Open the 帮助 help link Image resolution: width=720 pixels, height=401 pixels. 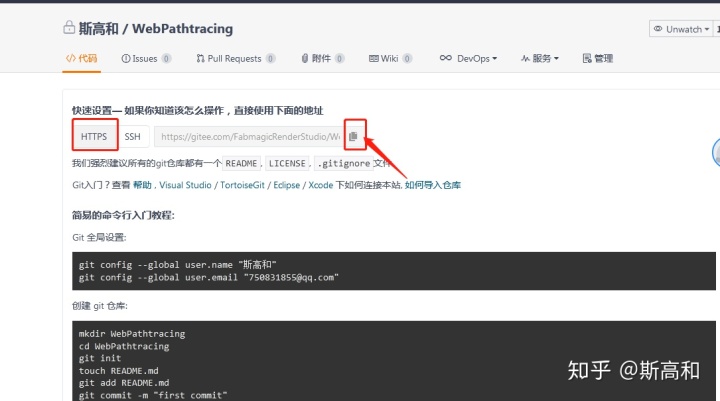pyautogui.click(x=142, y=185)
